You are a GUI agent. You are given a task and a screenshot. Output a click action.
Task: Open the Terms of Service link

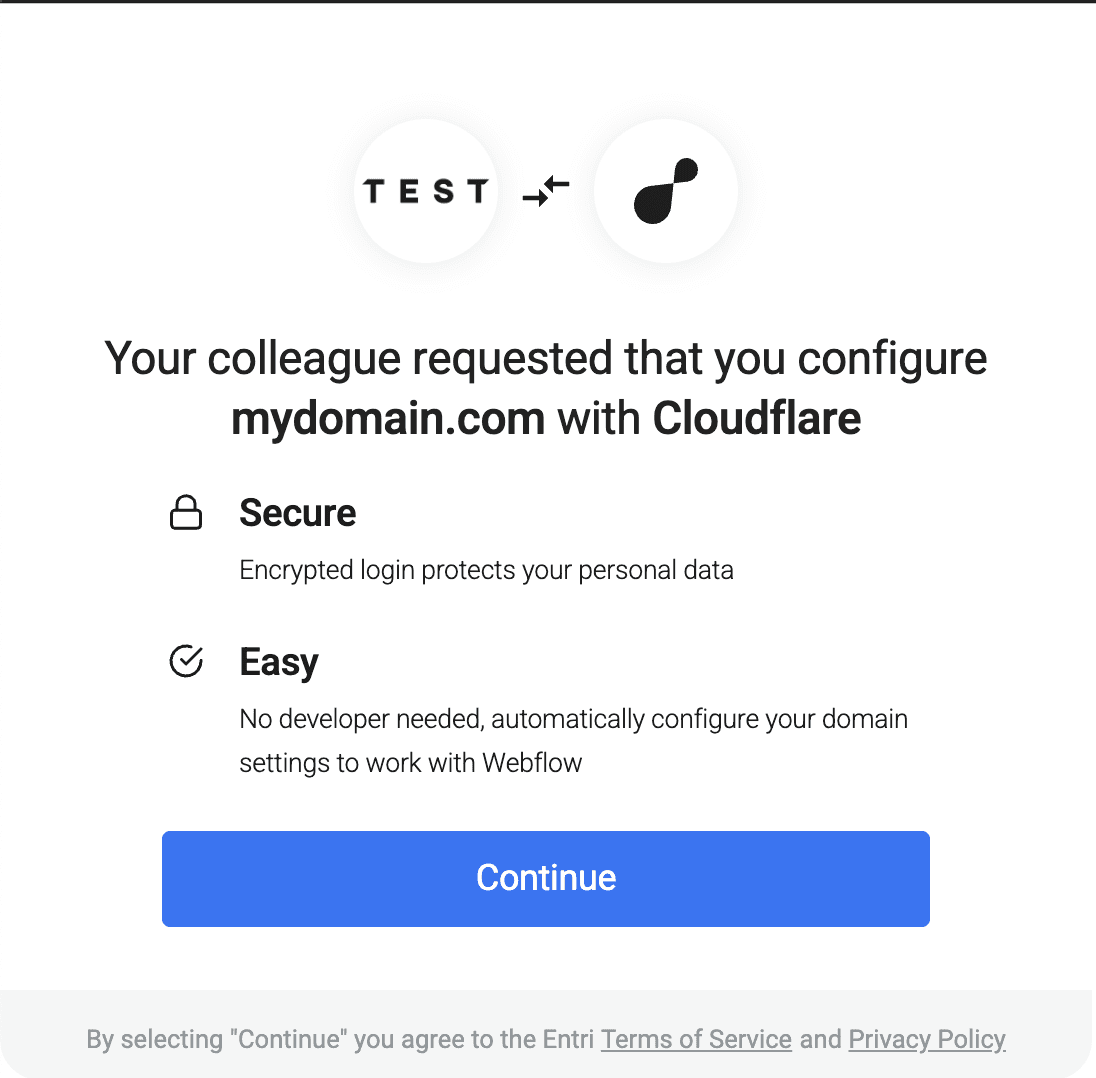click(696, 1039)
